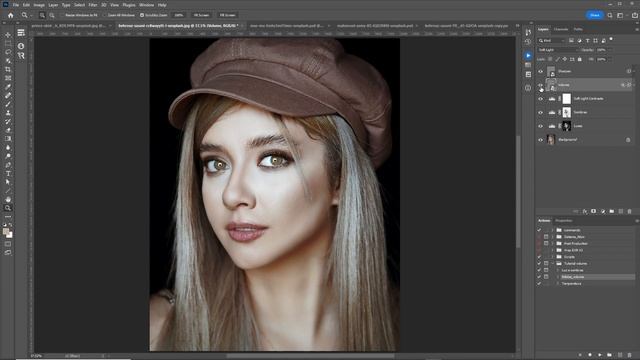Click the Home icon in options bar

(11, 15)
